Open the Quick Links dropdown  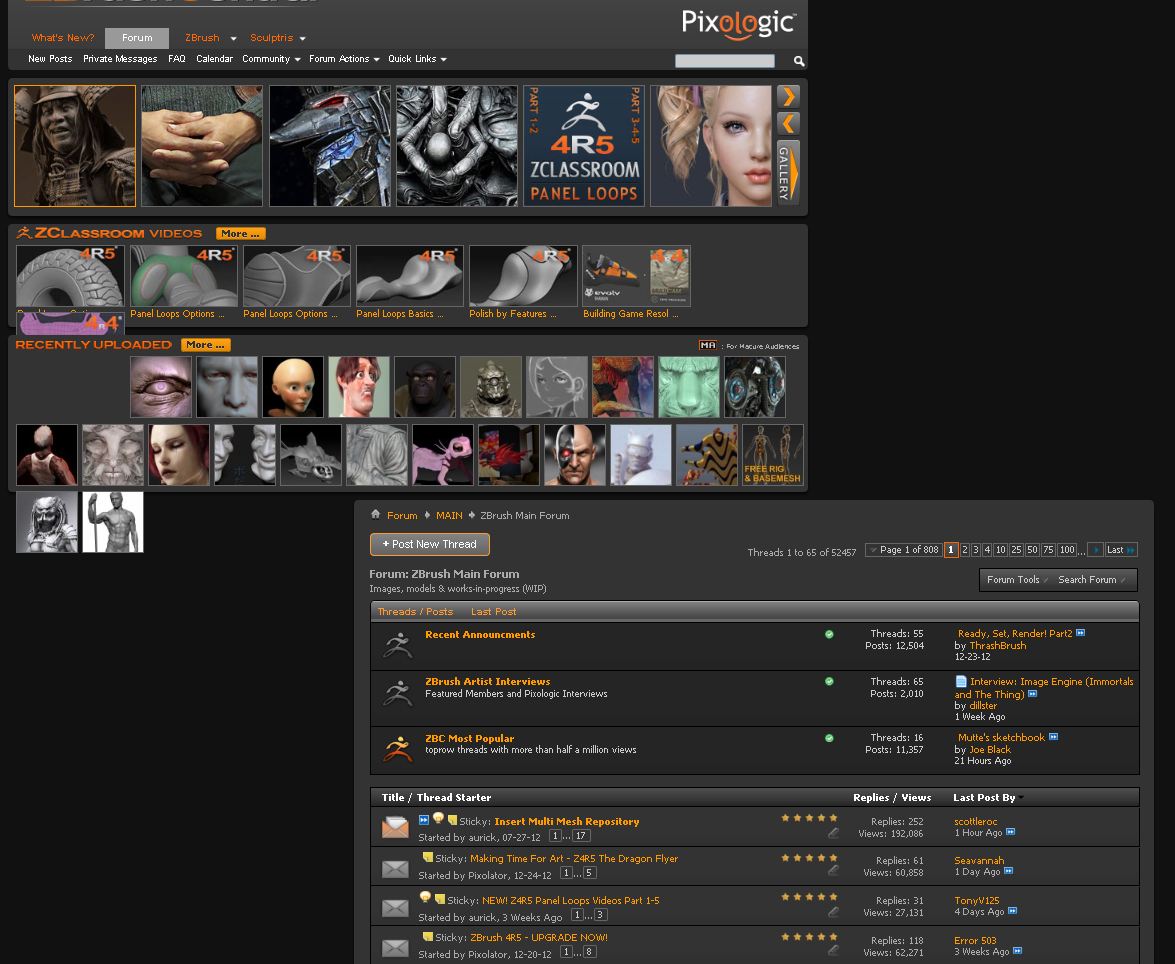417,58
